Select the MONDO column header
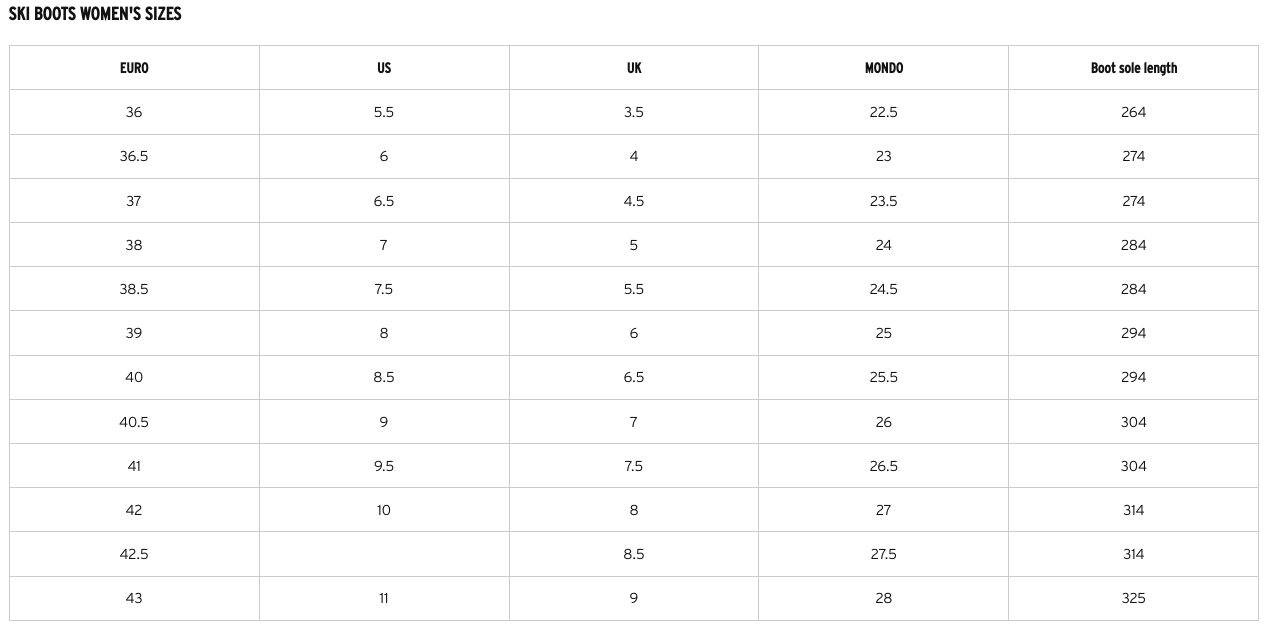This screenshot has height=626, width=1267. 883,68
